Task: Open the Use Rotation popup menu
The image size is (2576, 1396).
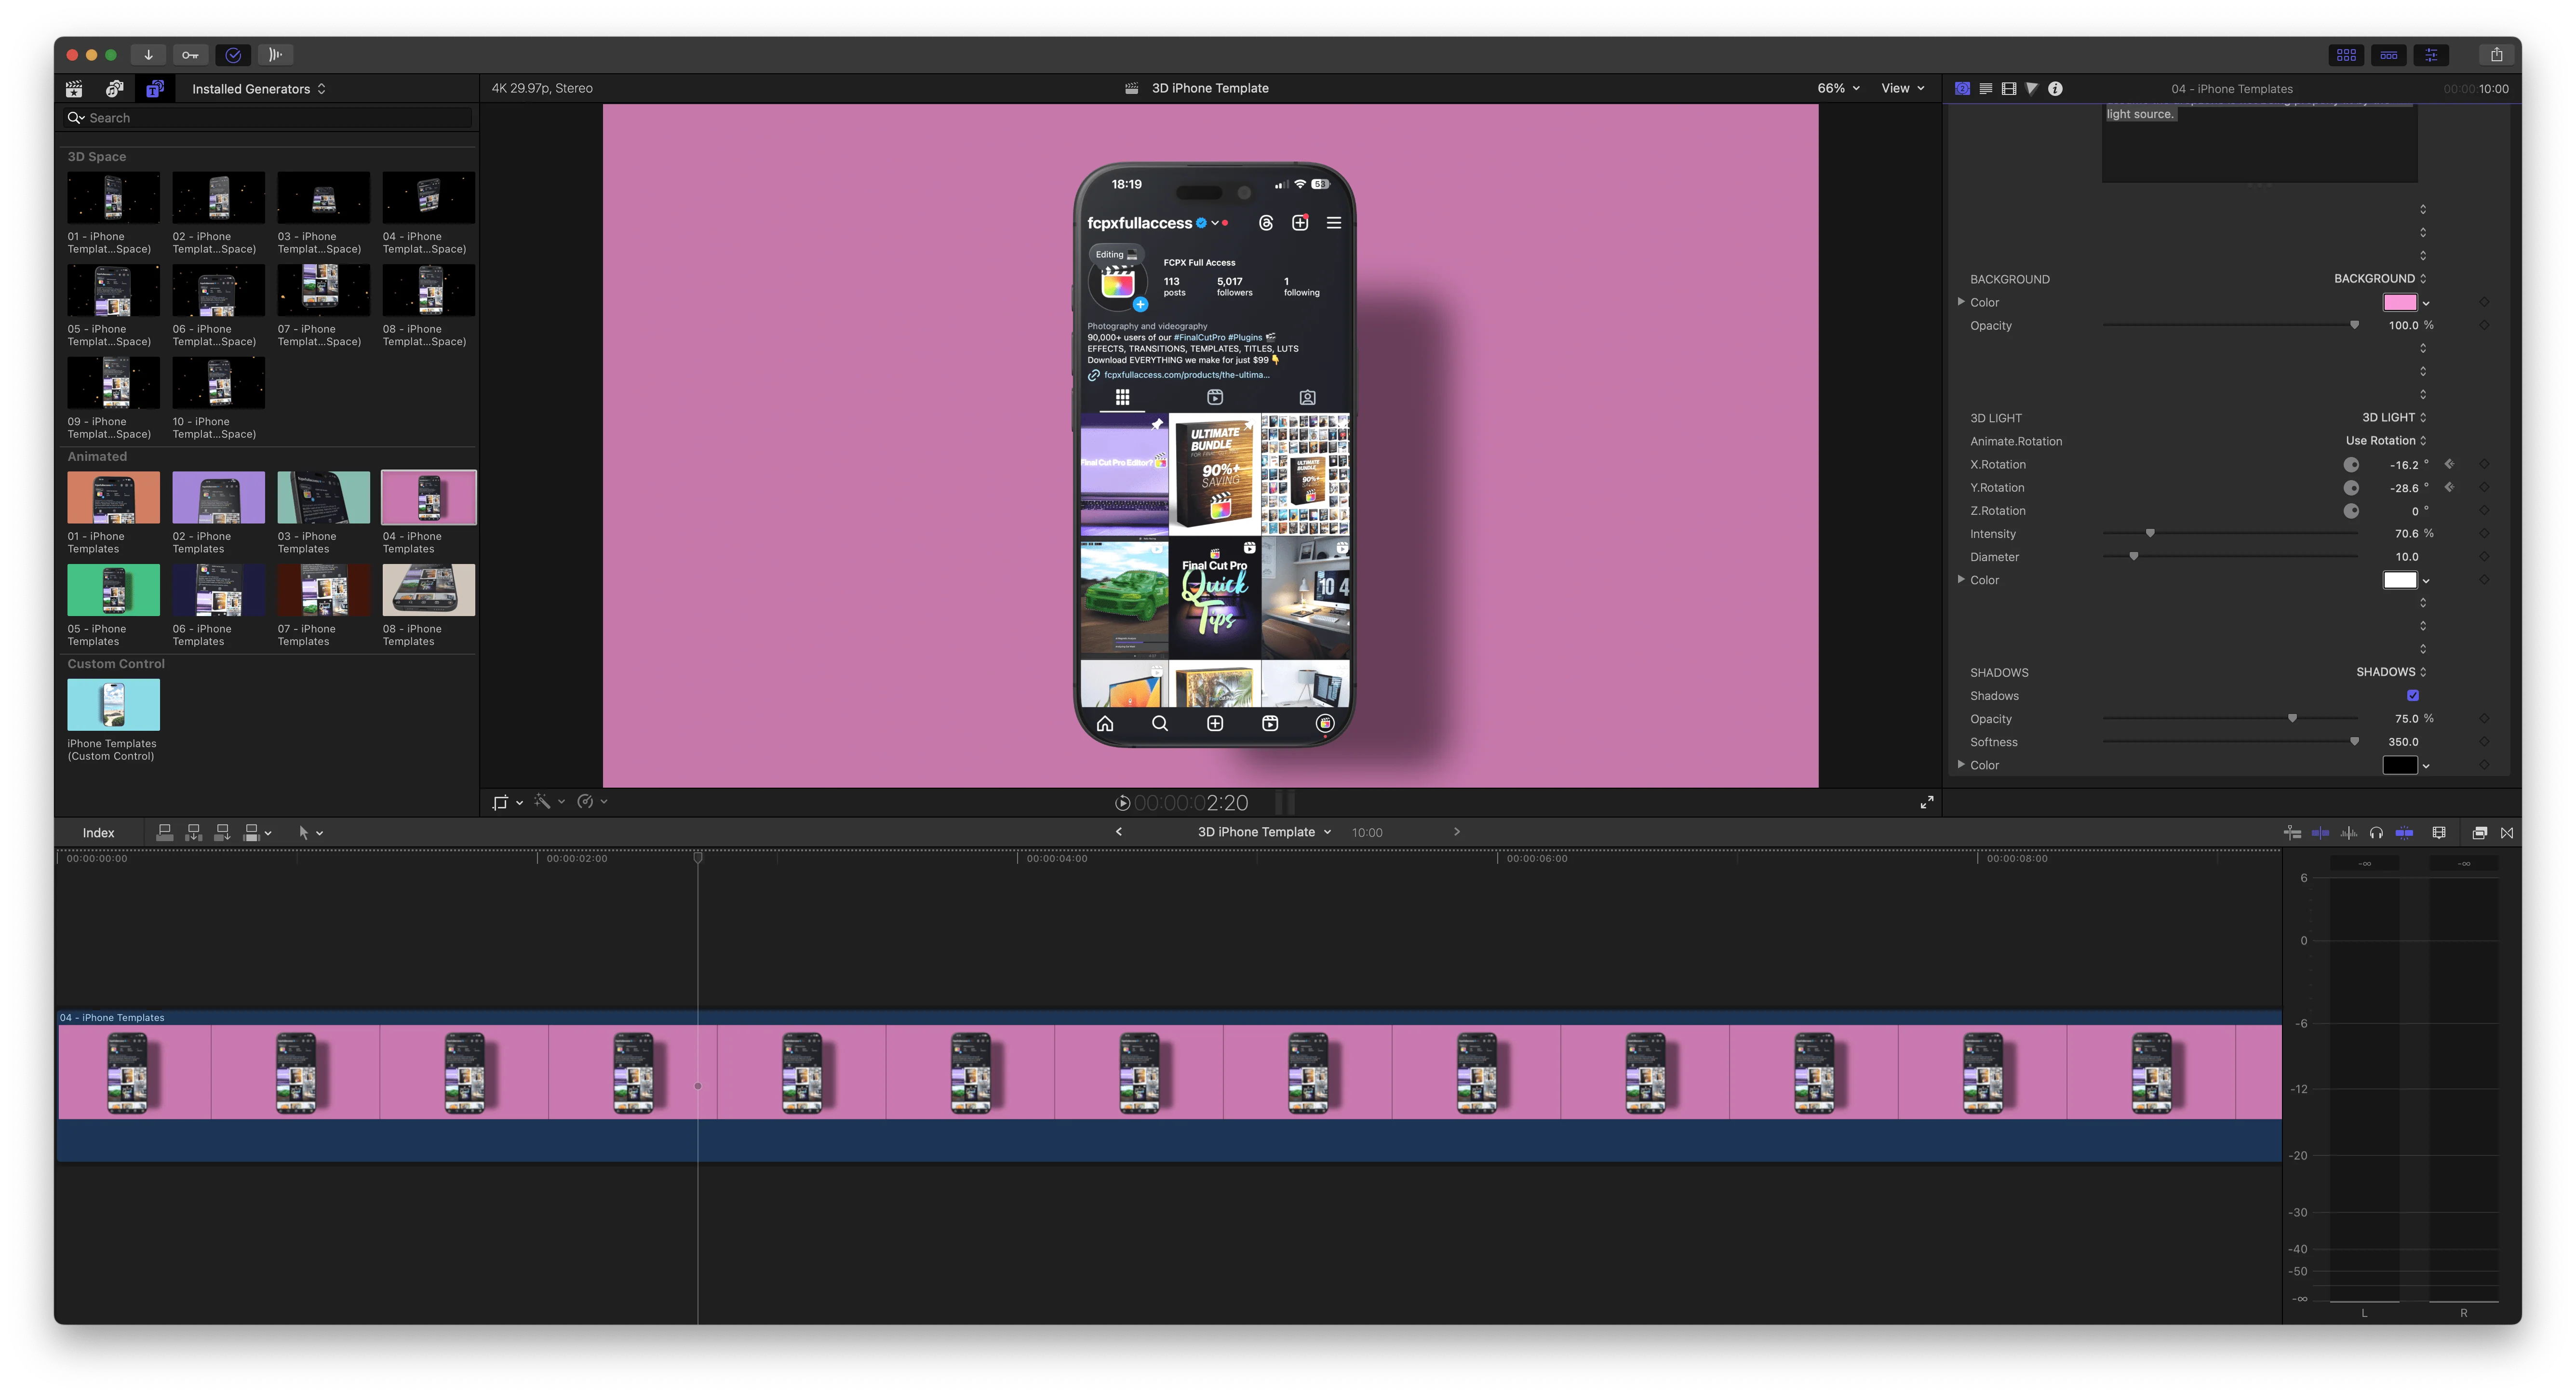Action: (x=2386, y=441)
